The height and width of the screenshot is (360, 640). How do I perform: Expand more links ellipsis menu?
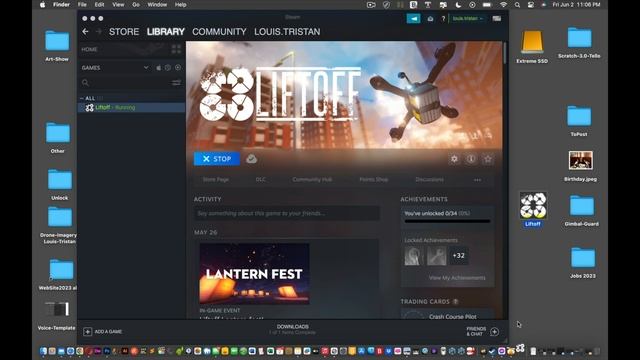pos(477,180)
